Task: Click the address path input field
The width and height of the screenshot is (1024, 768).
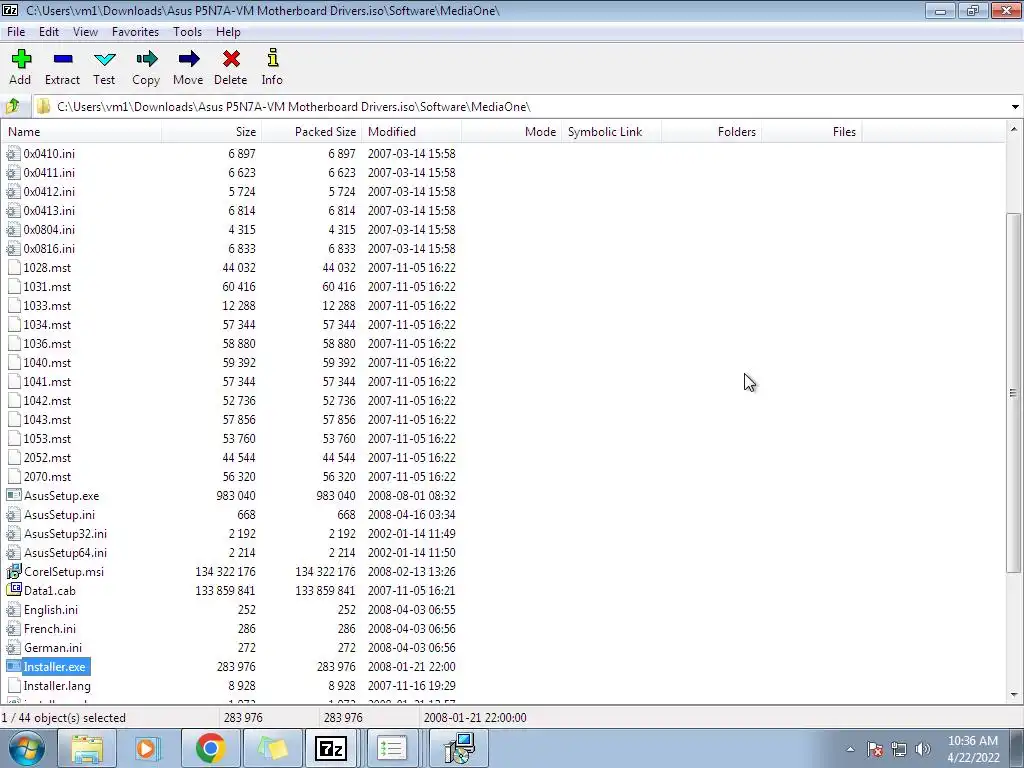Action: (x=519, y=106)
